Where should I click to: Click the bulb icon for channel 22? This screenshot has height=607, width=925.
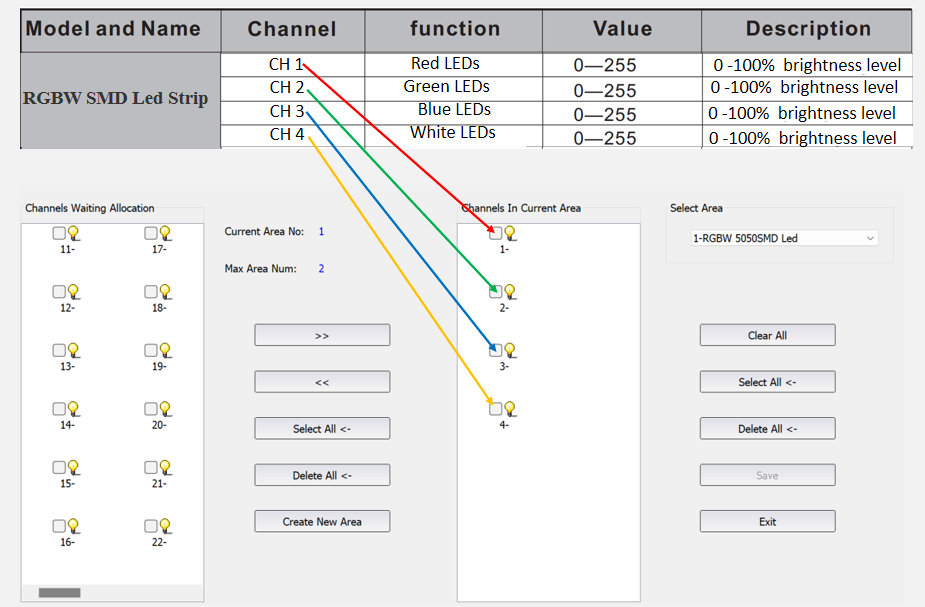(x=166, y=526)
